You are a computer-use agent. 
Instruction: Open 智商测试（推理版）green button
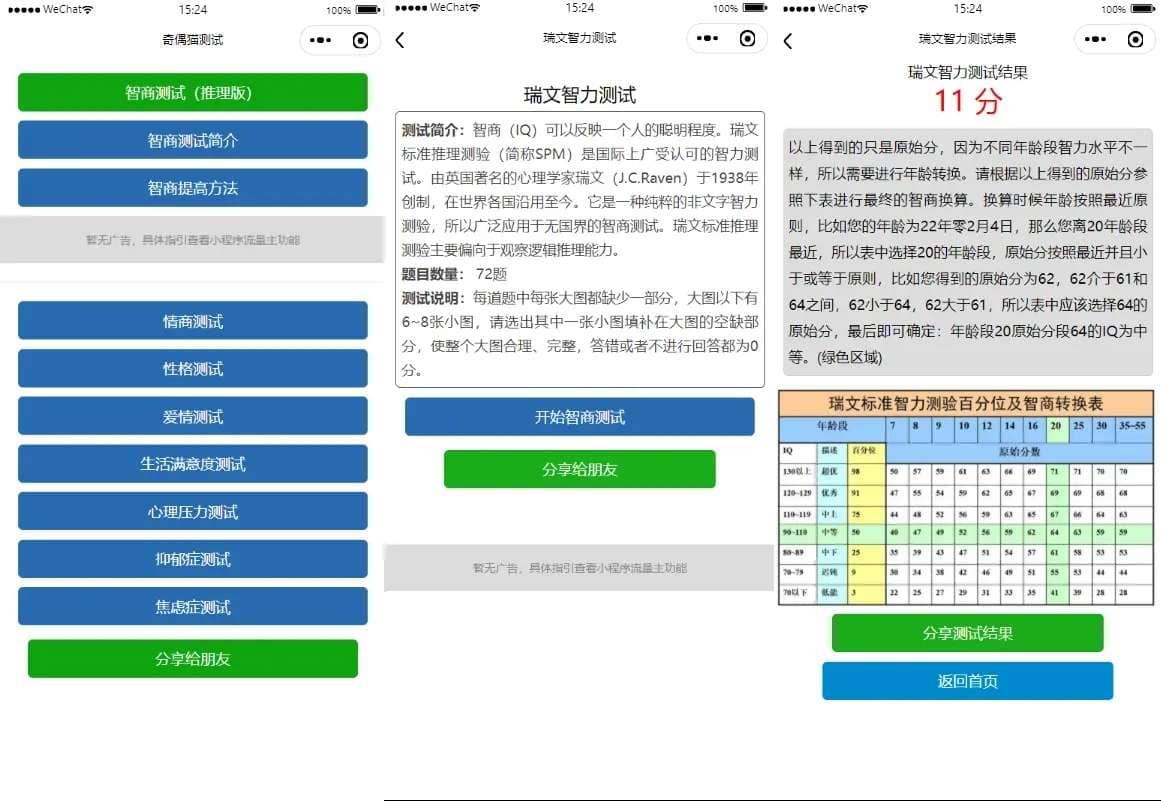[193, 93]
